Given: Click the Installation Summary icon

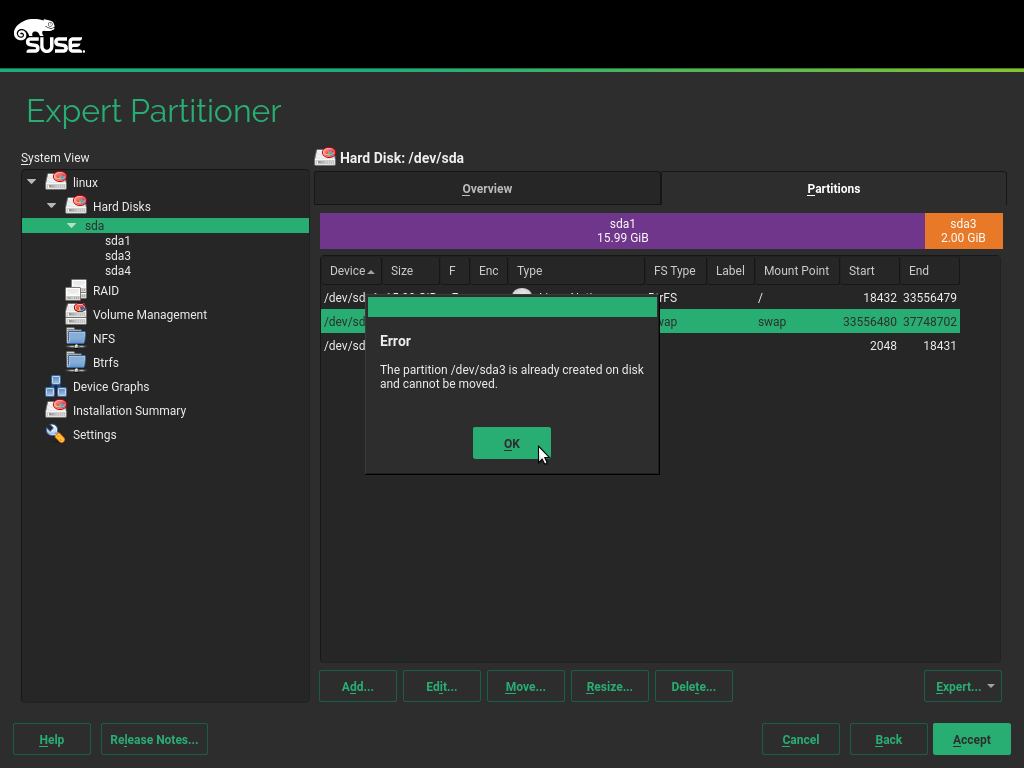Looking at the screenshot, I should coord(56,410).
